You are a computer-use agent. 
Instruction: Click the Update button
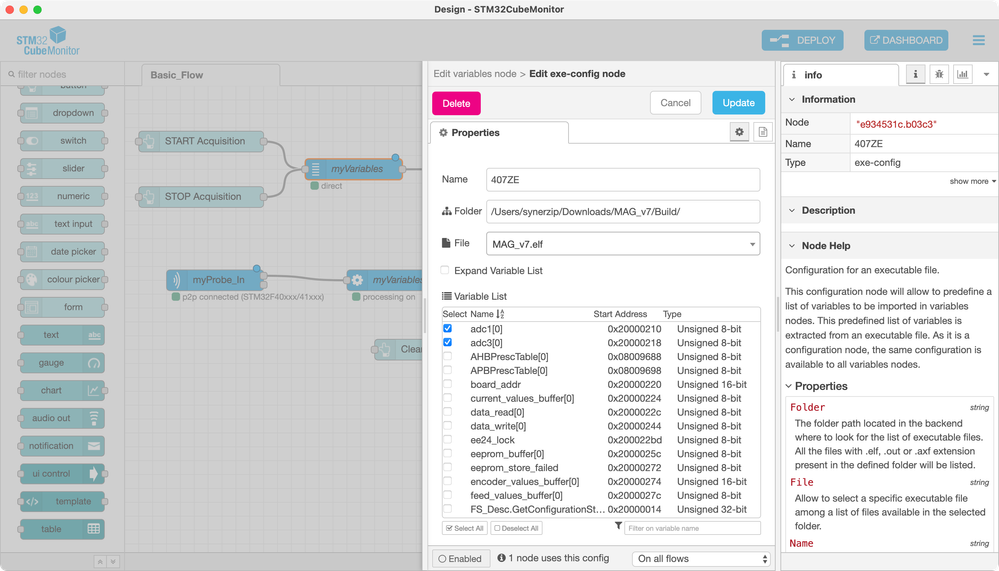pos(738,103)
